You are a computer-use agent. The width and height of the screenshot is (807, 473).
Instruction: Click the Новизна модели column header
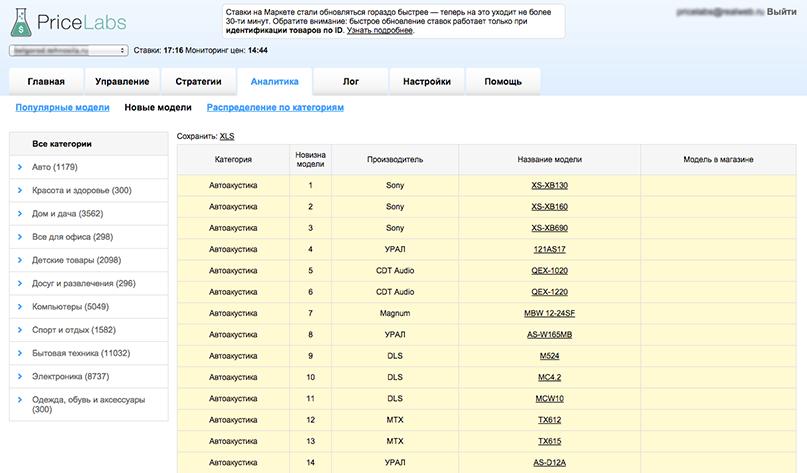(310, 160)
